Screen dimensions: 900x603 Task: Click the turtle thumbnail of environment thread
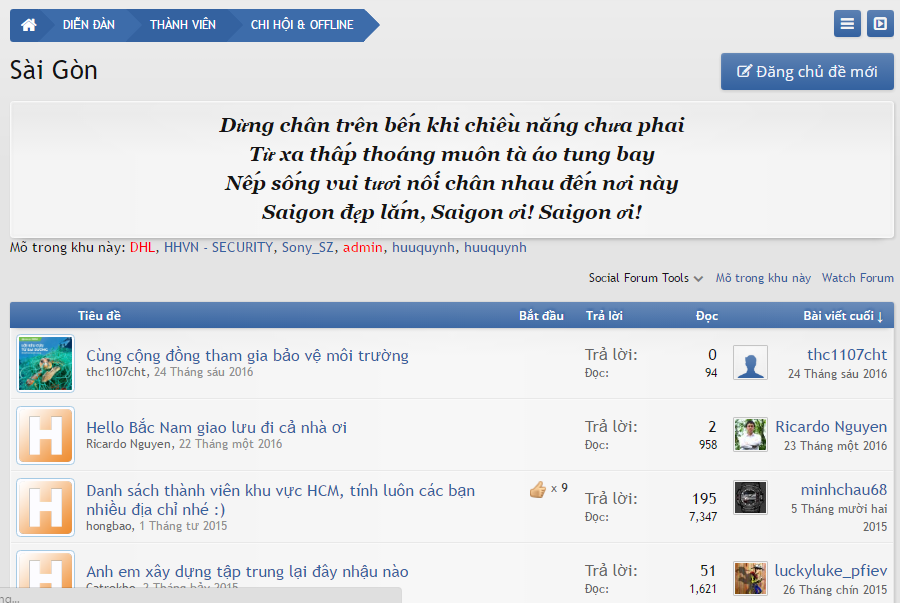pyautogui.click(x=45, y=363)
